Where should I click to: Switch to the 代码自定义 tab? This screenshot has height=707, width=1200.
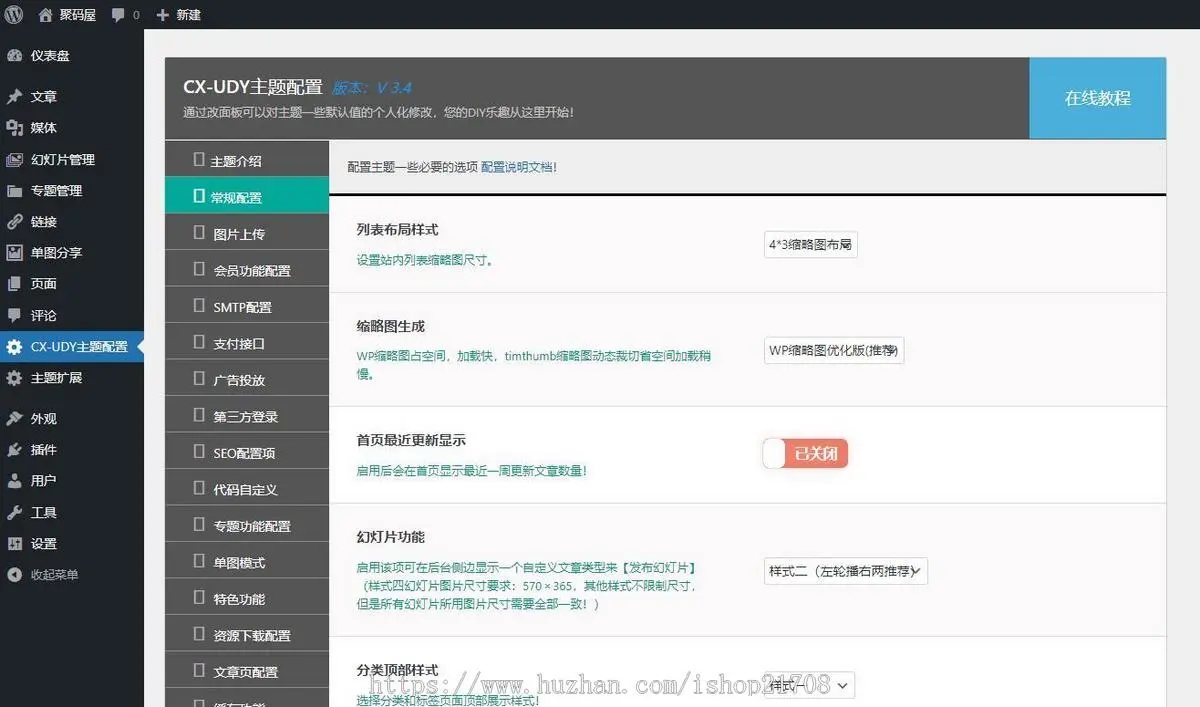247,489
